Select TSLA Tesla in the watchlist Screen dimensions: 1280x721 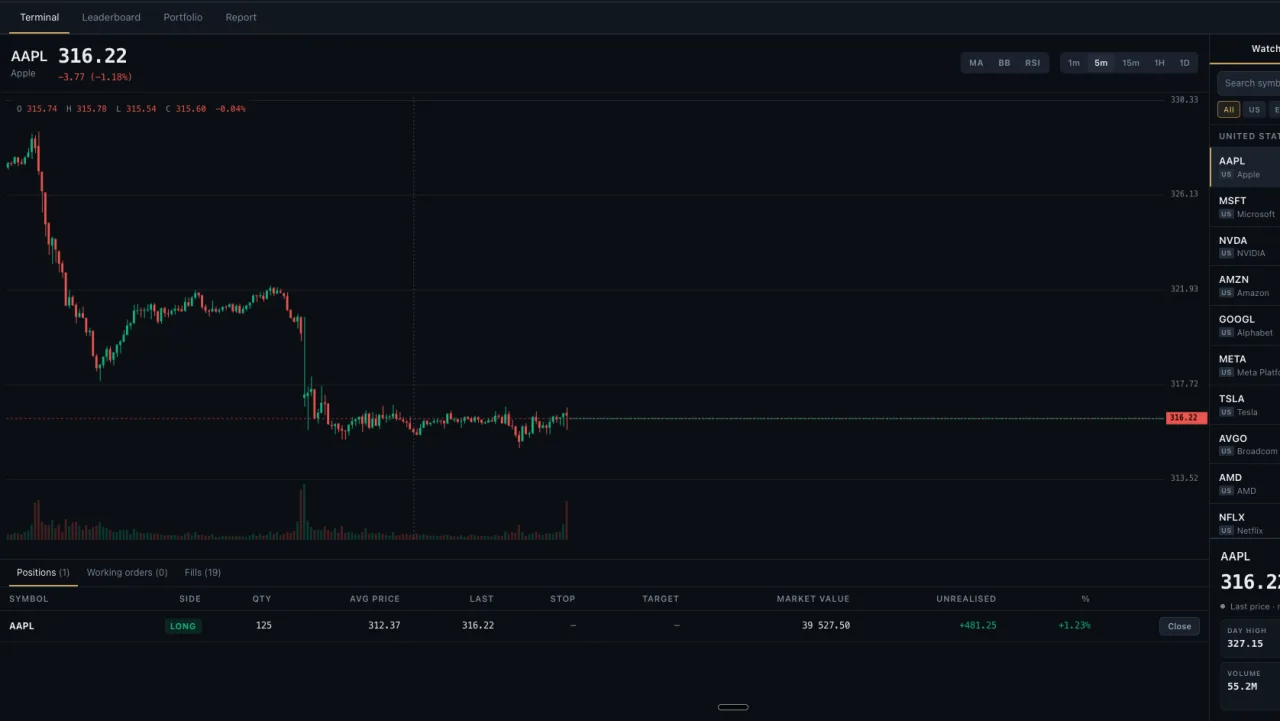(x=1245, y=405)
